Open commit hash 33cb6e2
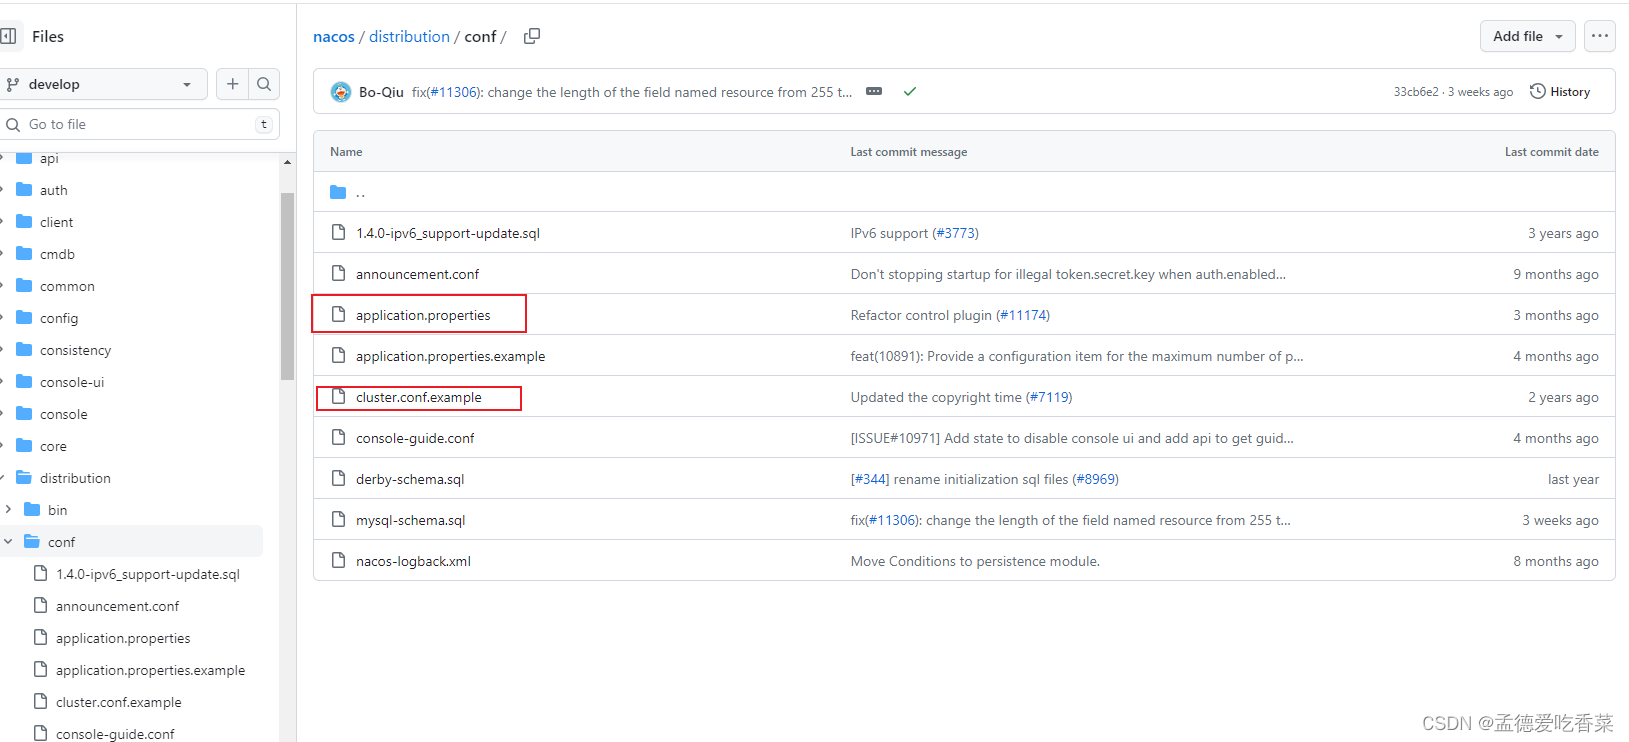This screenshot has height=742, width=1629. coord(1416,92)
